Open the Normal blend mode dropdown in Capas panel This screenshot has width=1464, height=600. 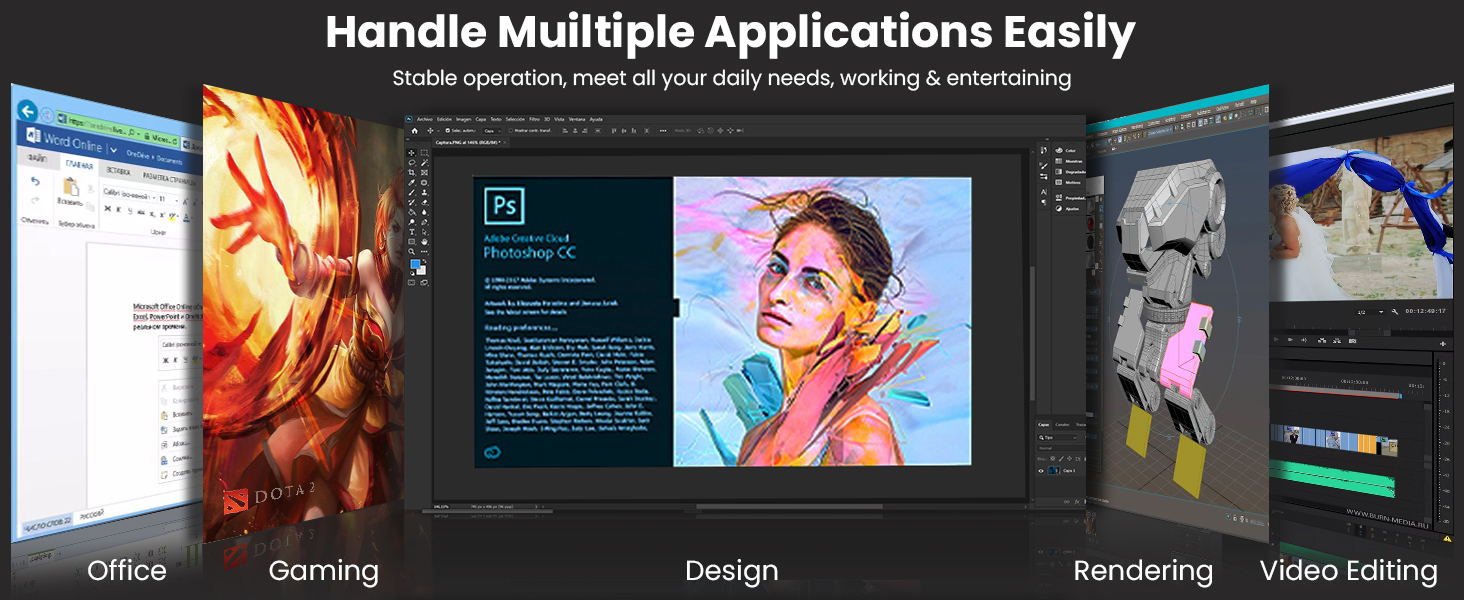(x=1061, y=448)
